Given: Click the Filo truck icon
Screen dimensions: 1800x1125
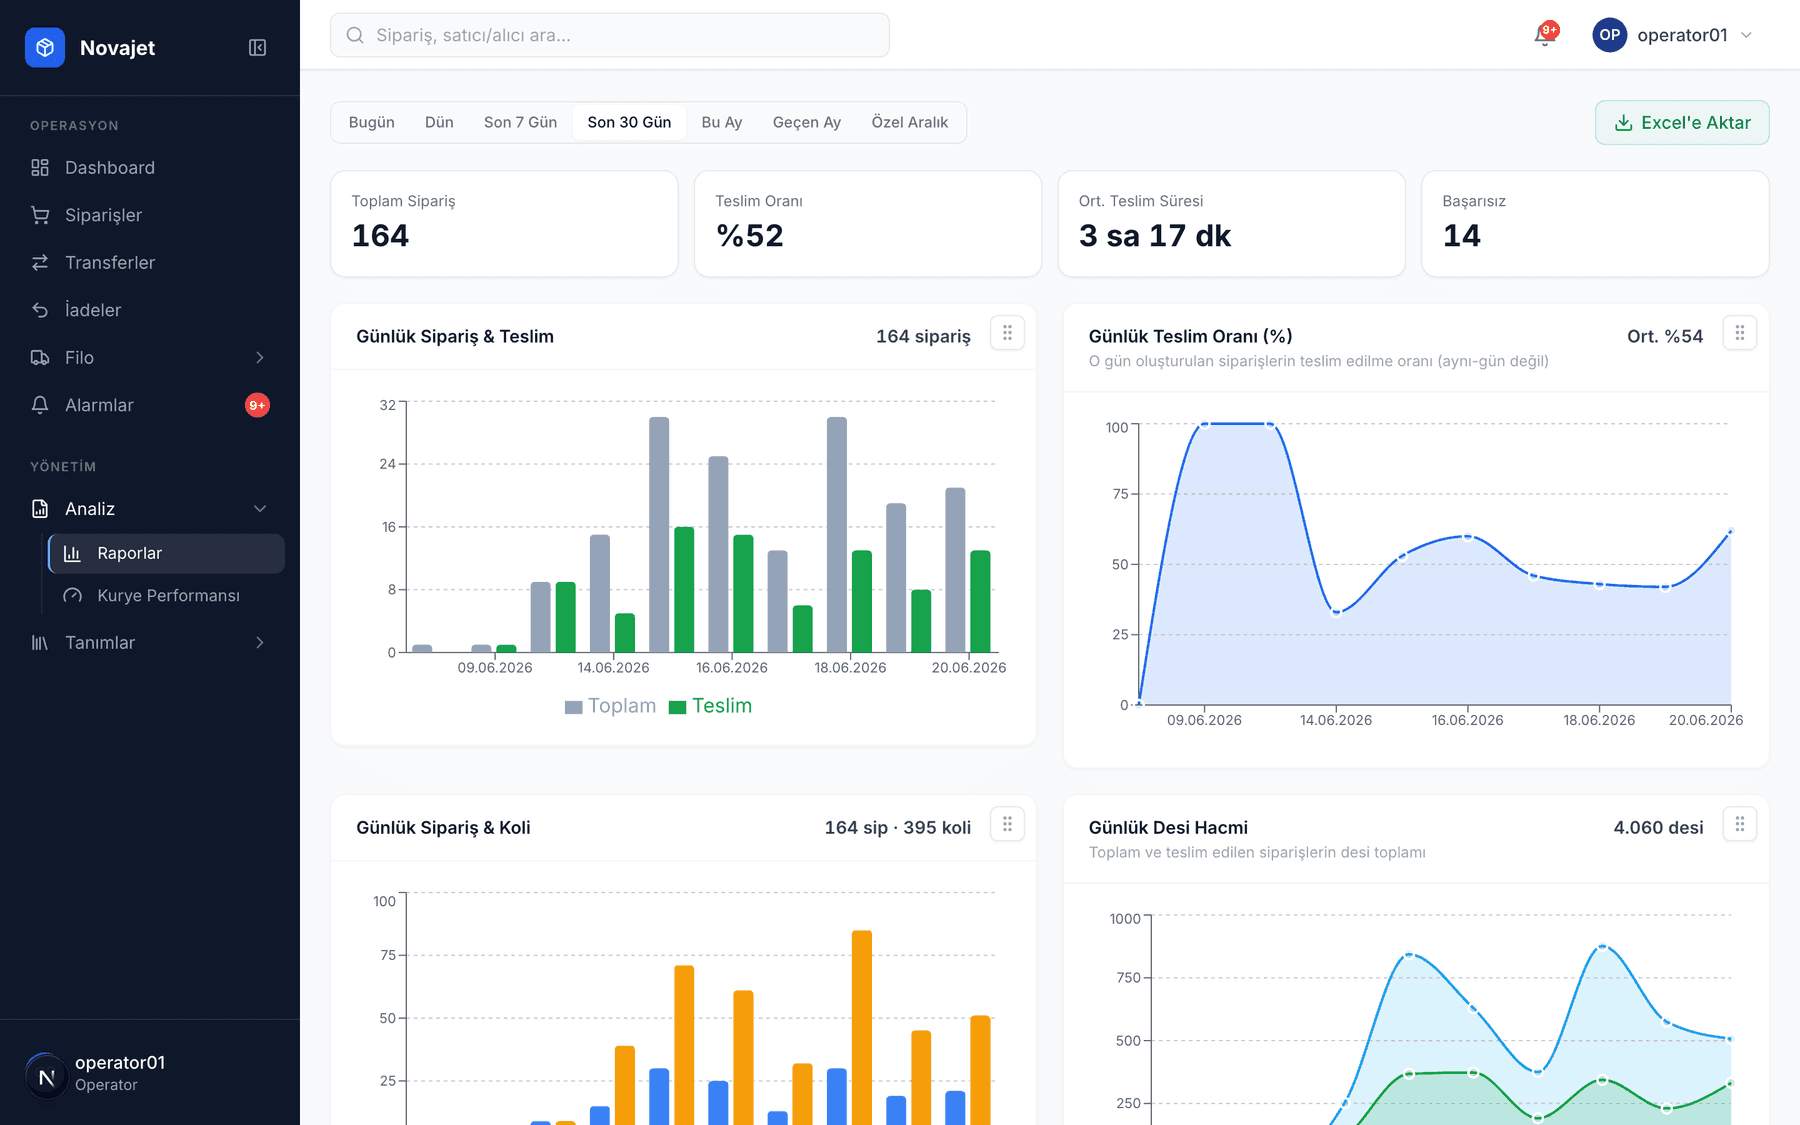Looking at the screenshot, I should pyautogui.click(x=40, y=357).
